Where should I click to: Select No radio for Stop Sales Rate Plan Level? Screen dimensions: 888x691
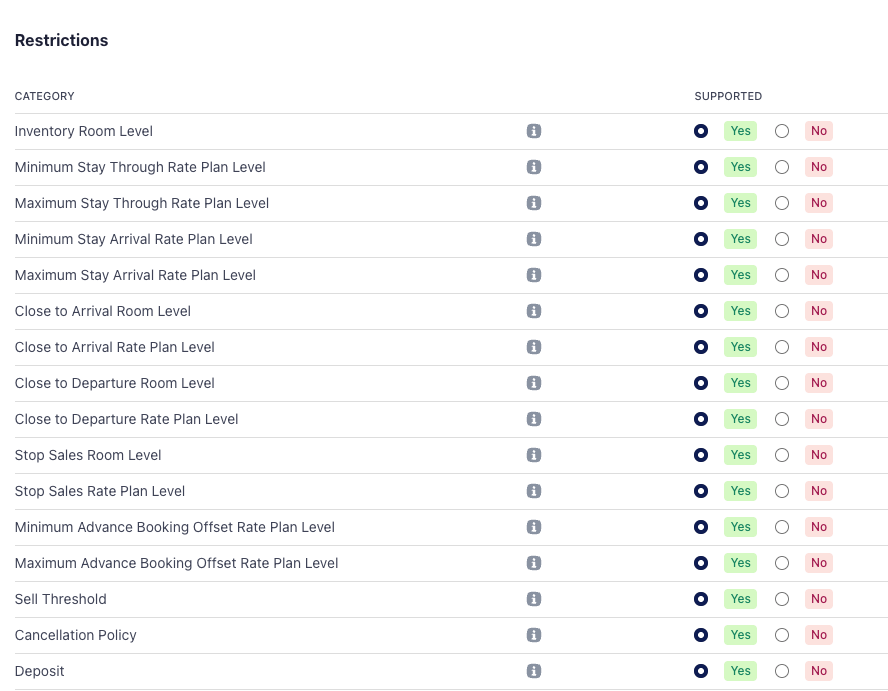[782, 491]
